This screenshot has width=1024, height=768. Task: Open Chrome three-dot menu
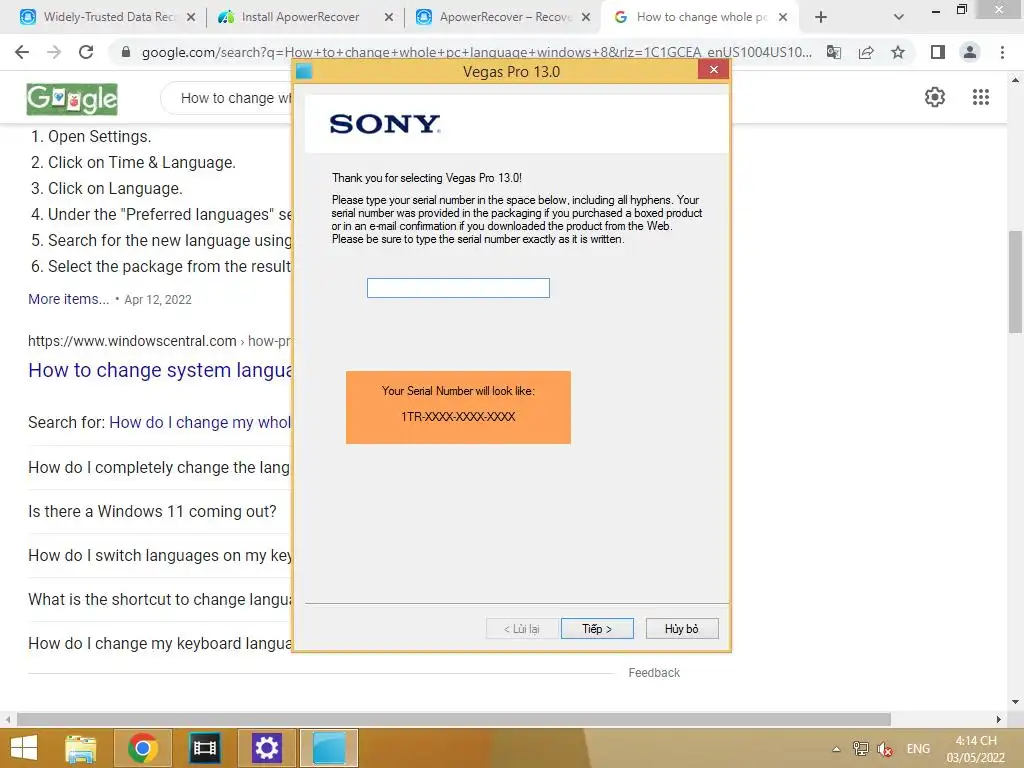(x=1002, y=52)
